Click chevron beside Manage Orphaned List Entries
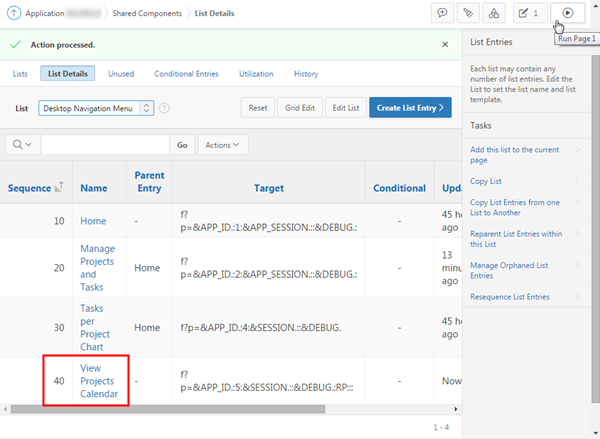The image size is (600, 439). click(577, 265)
